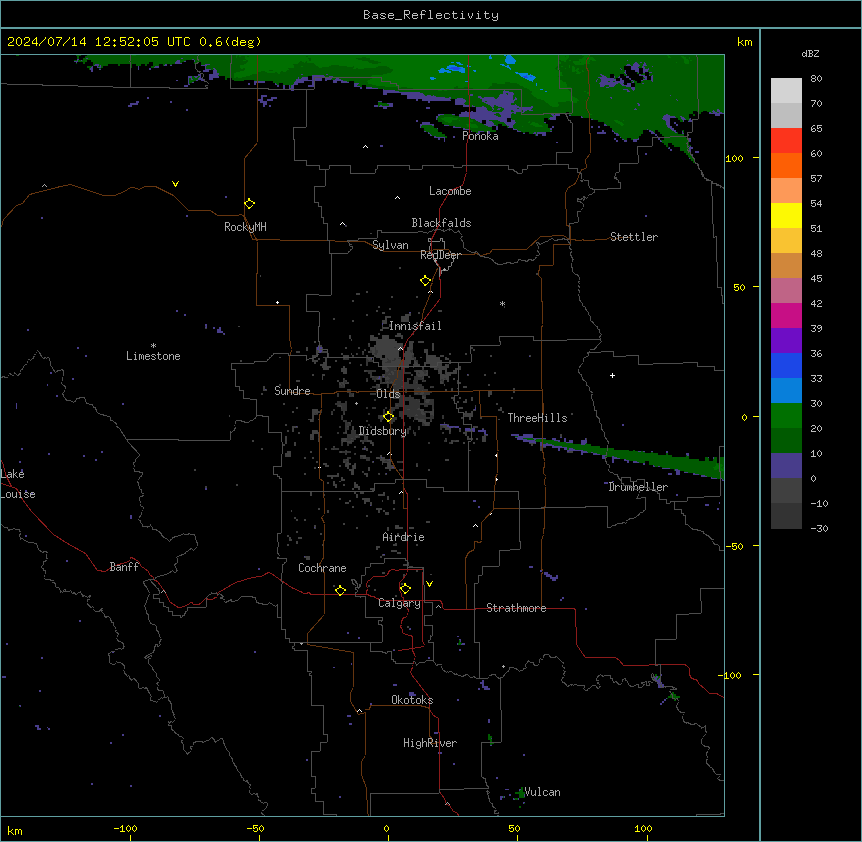Click the HighRiver city label
This screenshot has height=842, width=862.
click(430, 743)
